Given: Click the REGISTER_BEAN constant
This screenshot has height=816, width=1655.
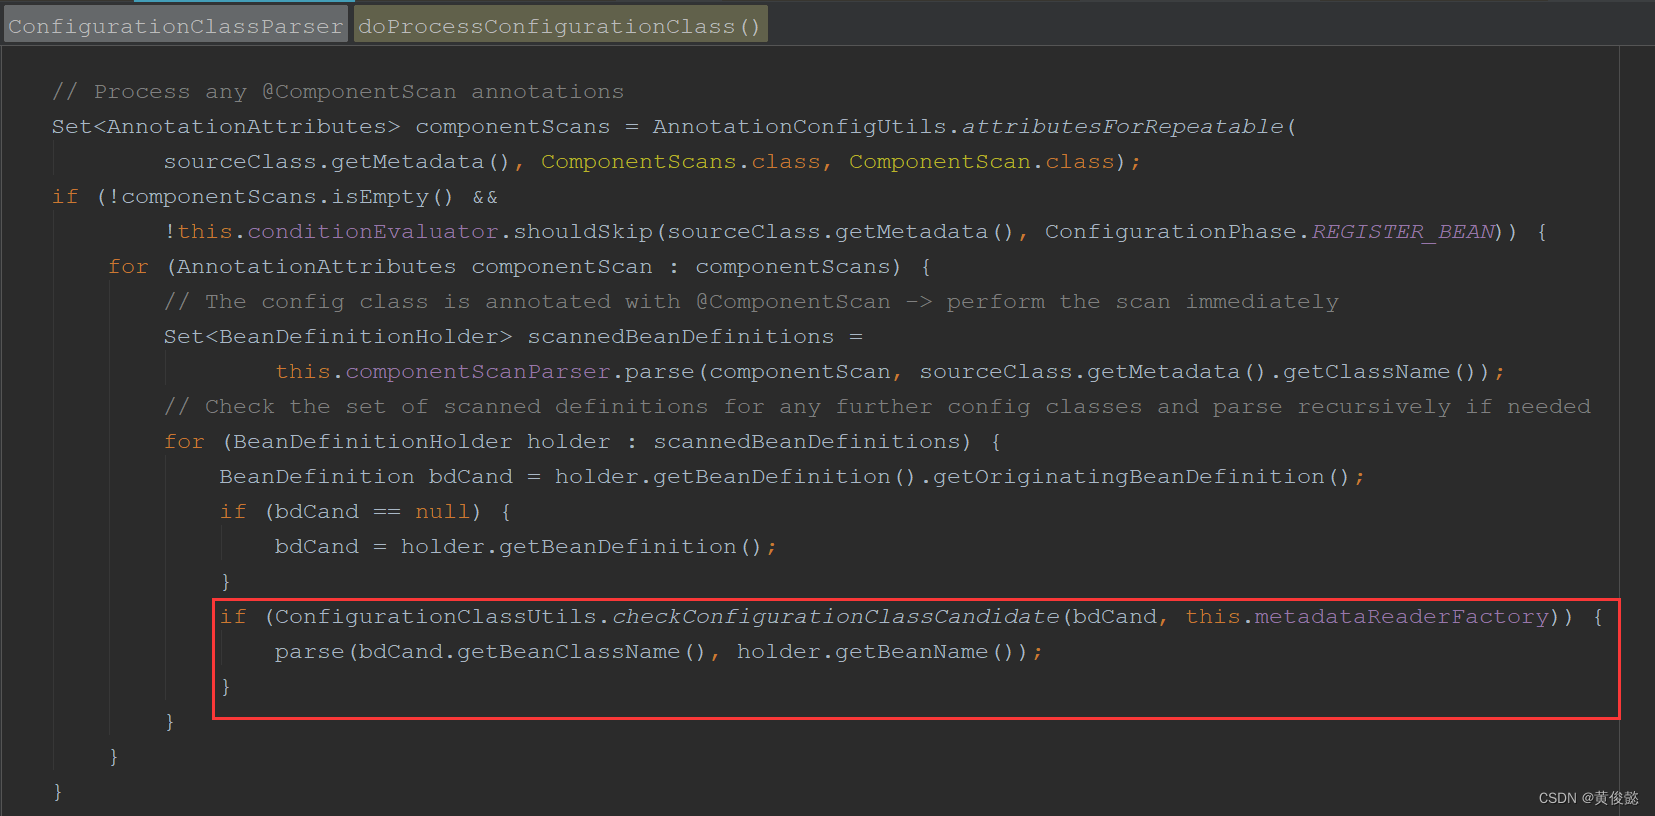Looking at the screenshot, I should click(x=1403, y=232).
